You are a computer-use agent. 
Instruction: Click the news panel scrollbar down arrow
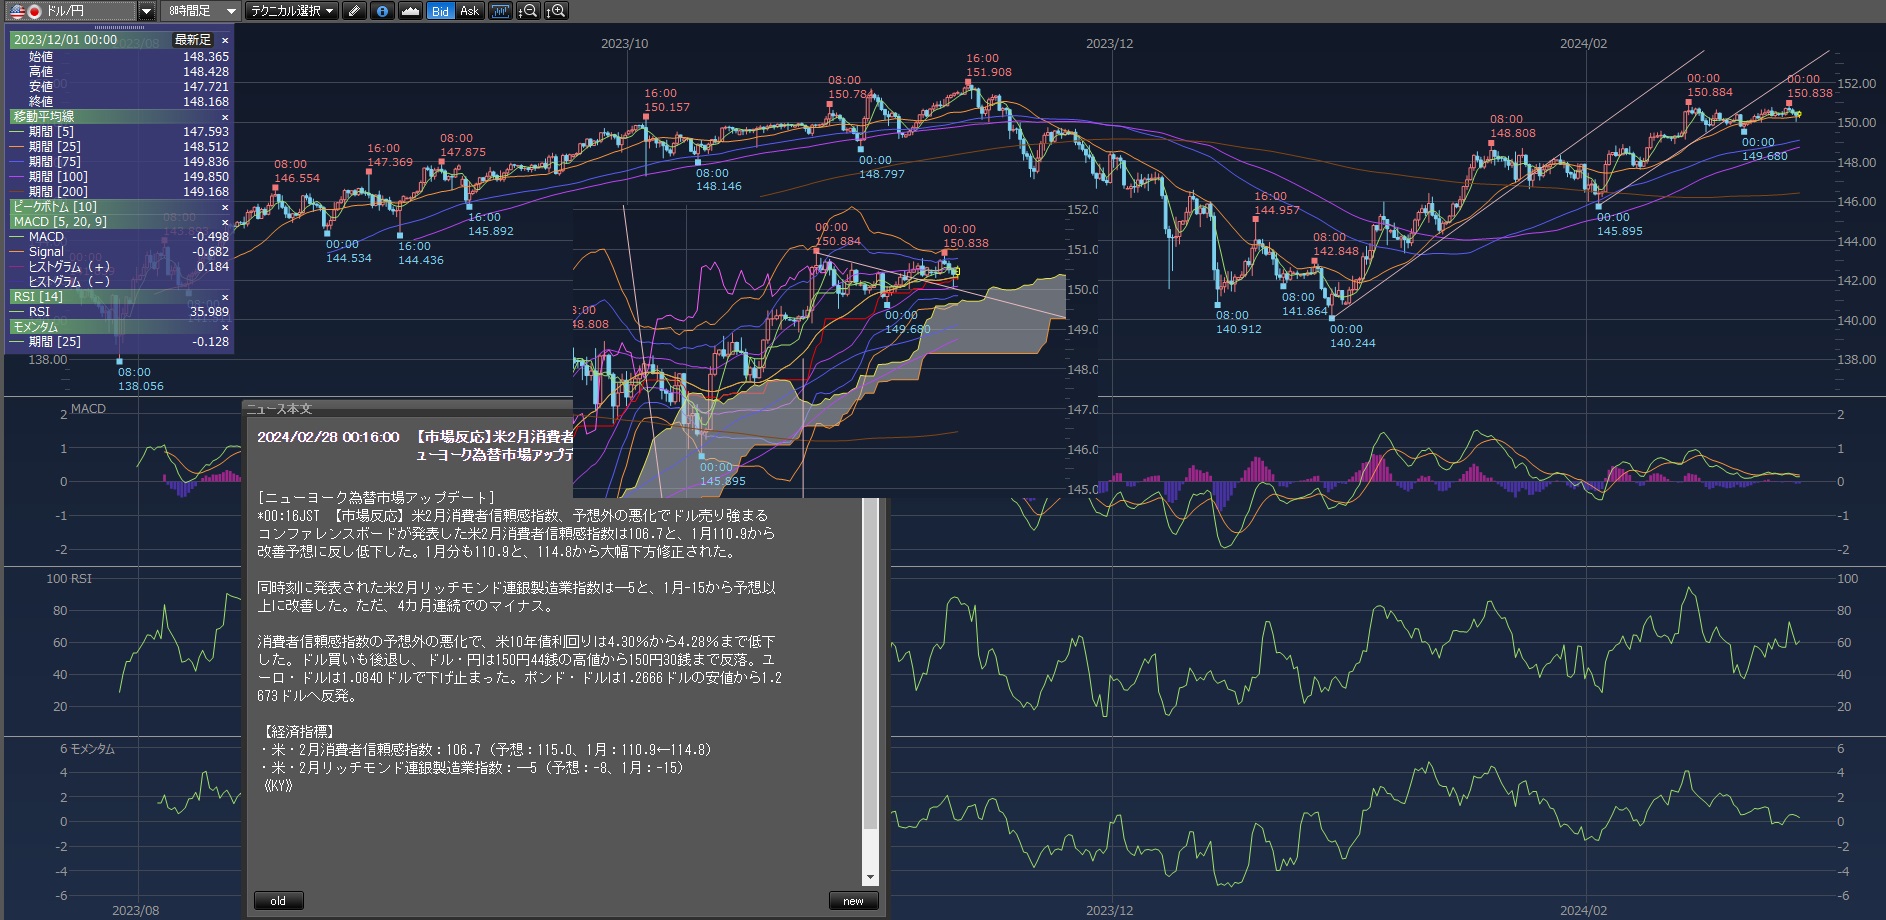(x=870, y=877)
